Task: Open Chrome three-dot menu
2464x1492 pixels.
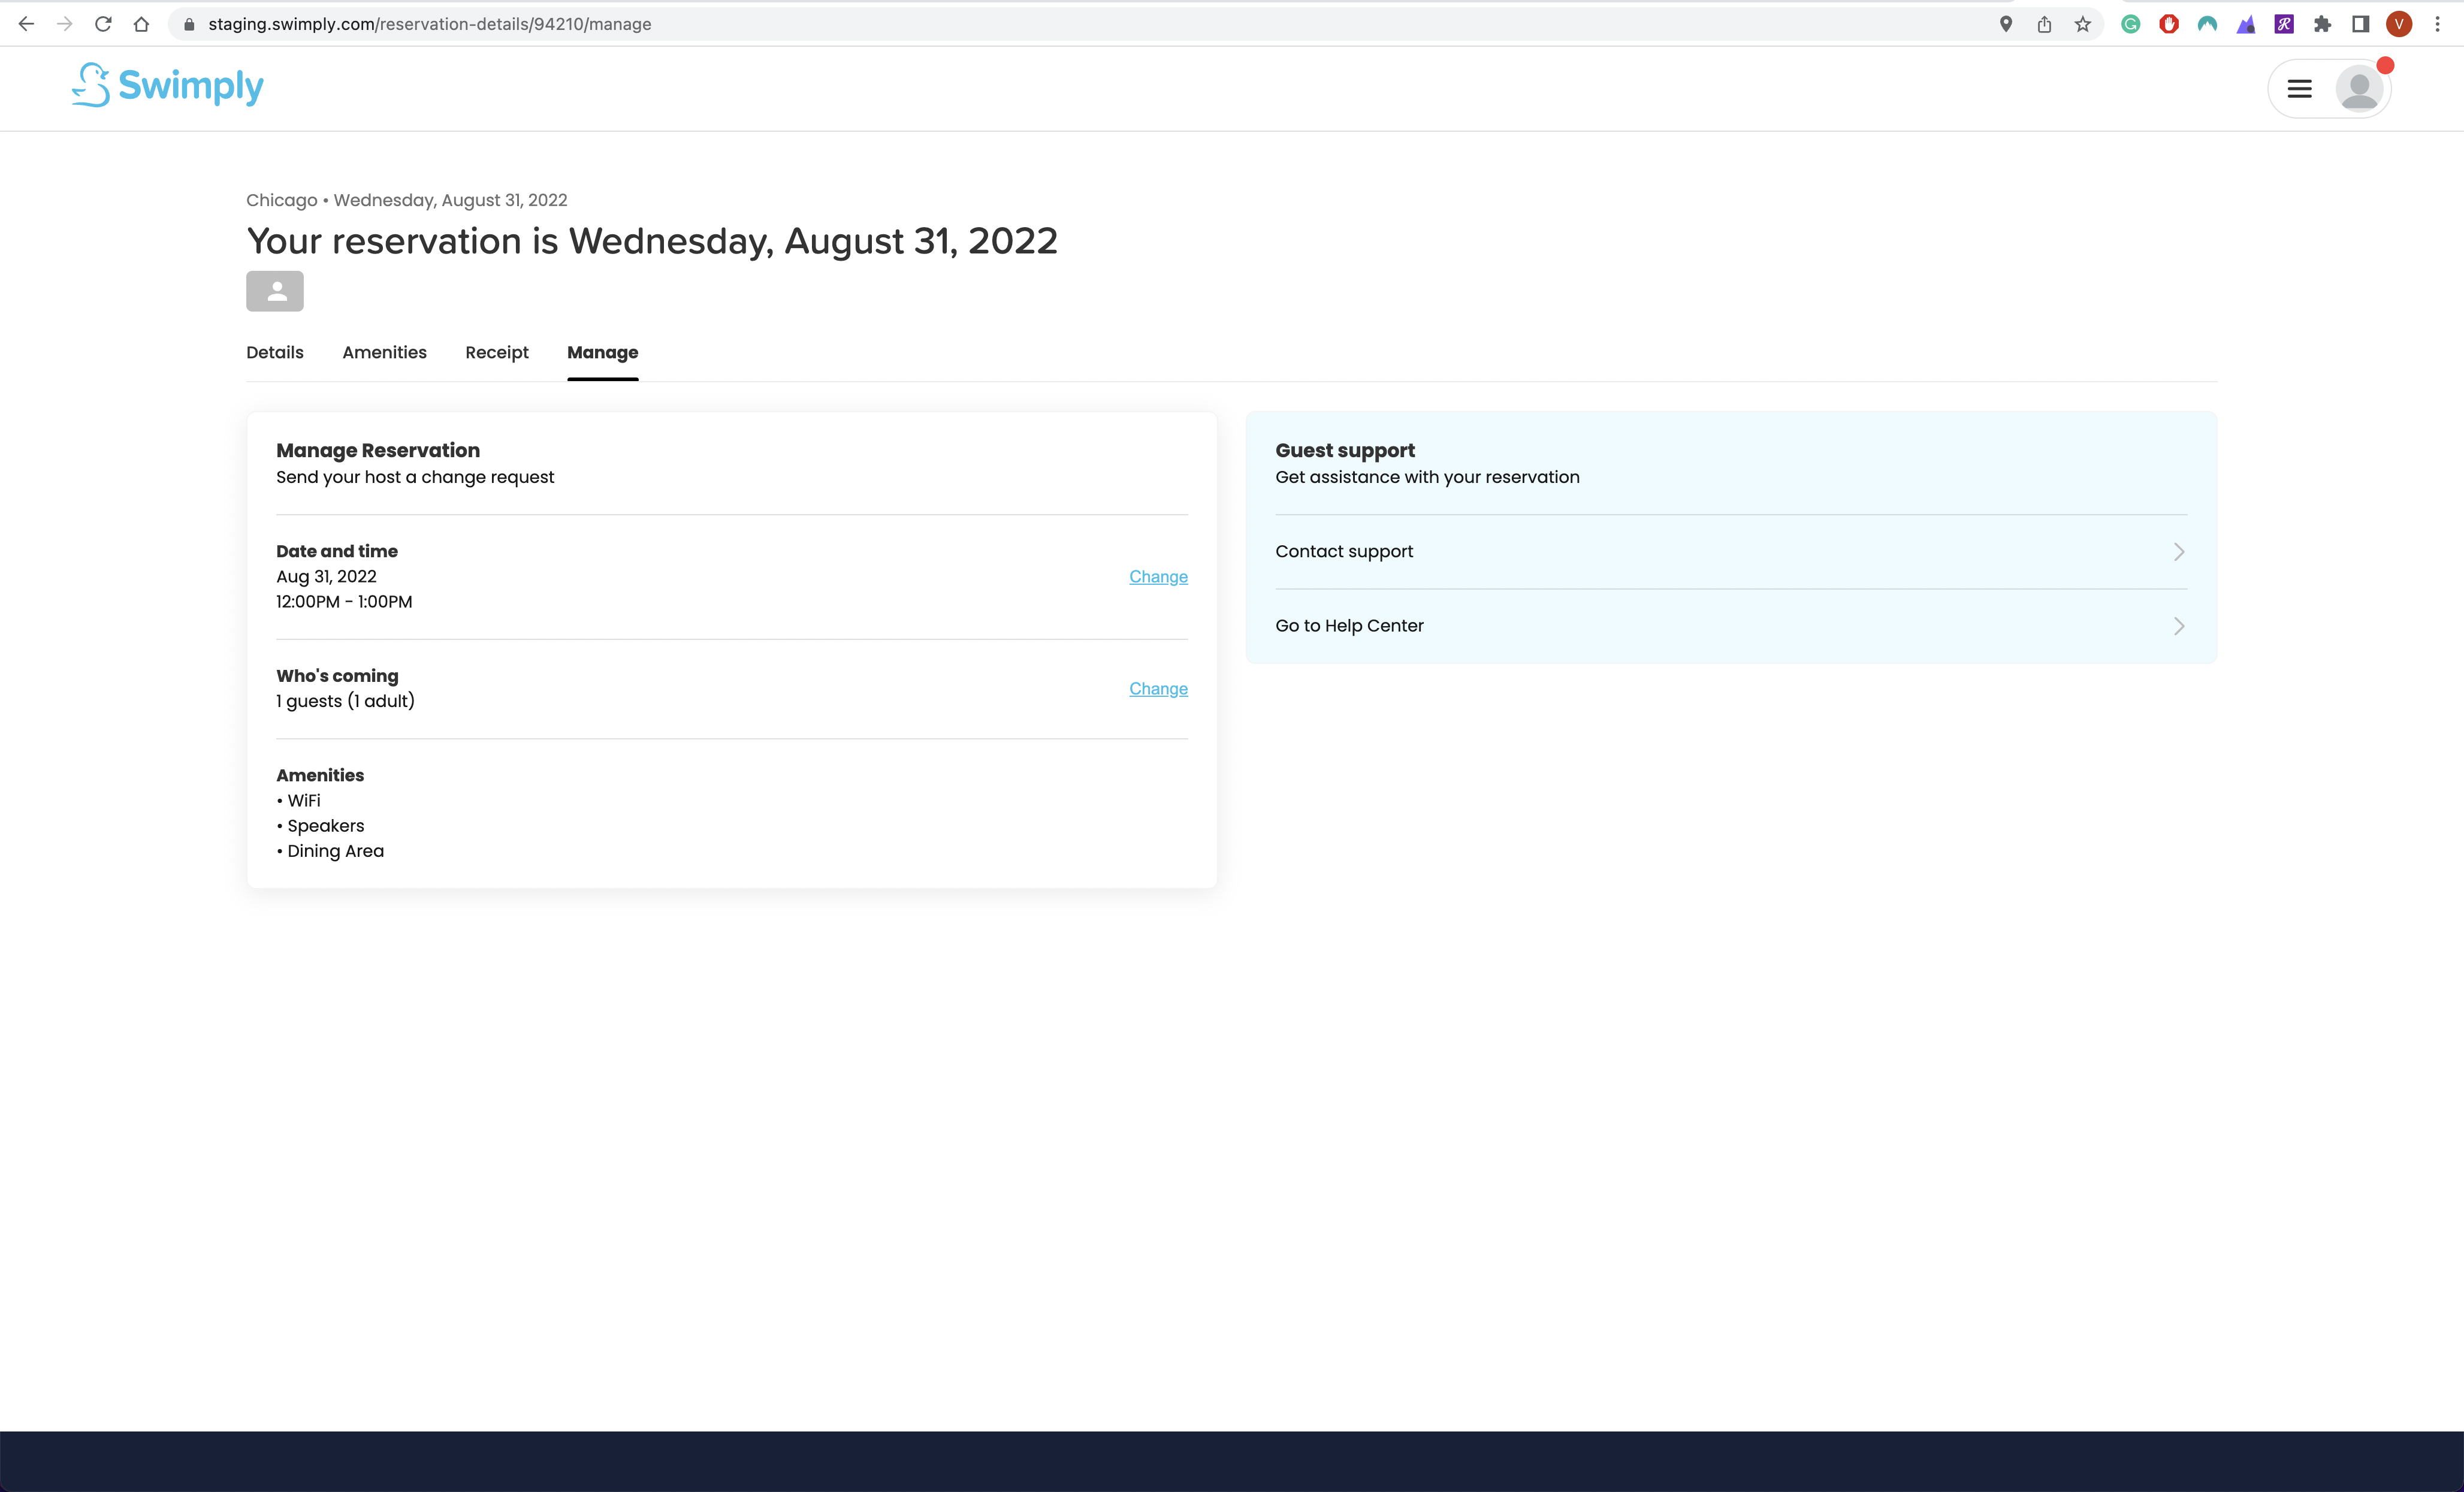Action: (2437, 24)
